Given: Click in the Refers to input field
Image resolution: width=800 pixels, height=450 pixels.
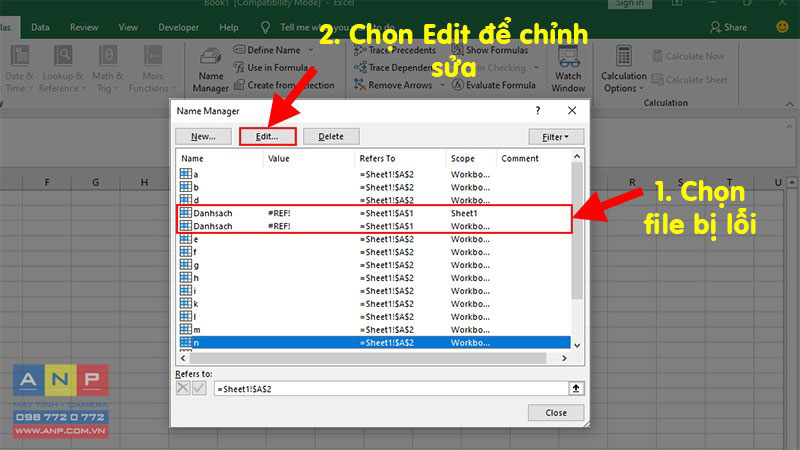Looking at the screenshot, I should (391, 389).
